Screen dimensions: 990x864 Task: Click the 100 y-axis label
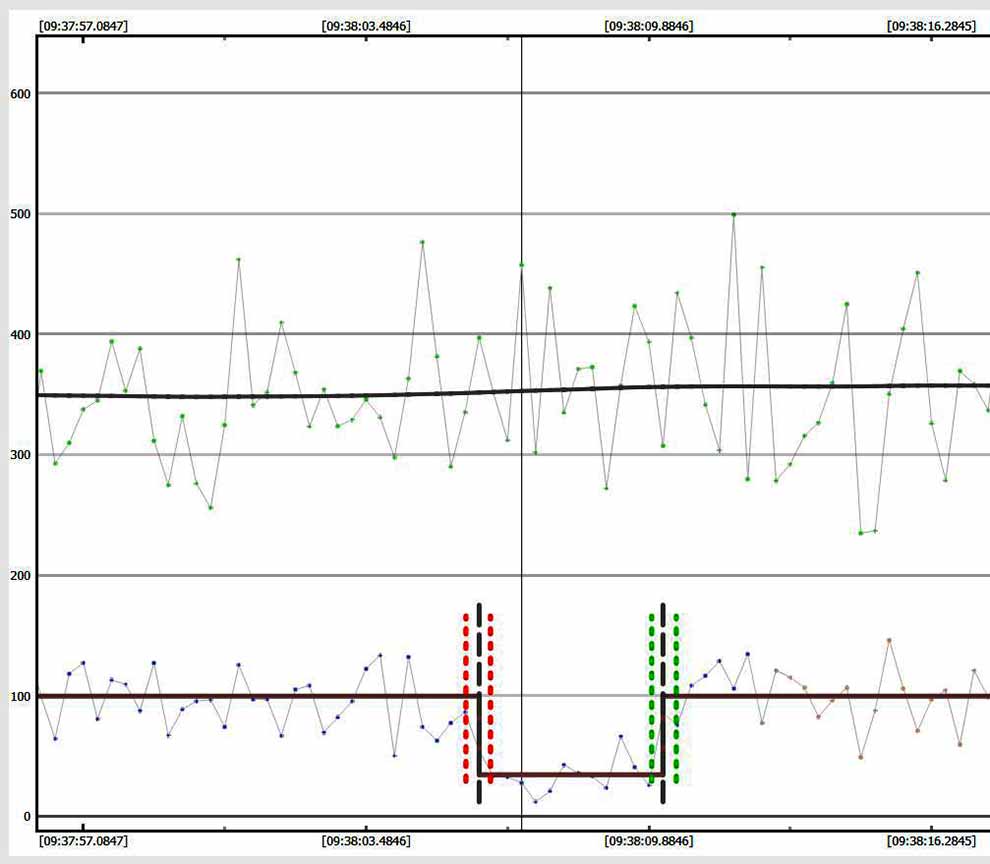(21, 696)
